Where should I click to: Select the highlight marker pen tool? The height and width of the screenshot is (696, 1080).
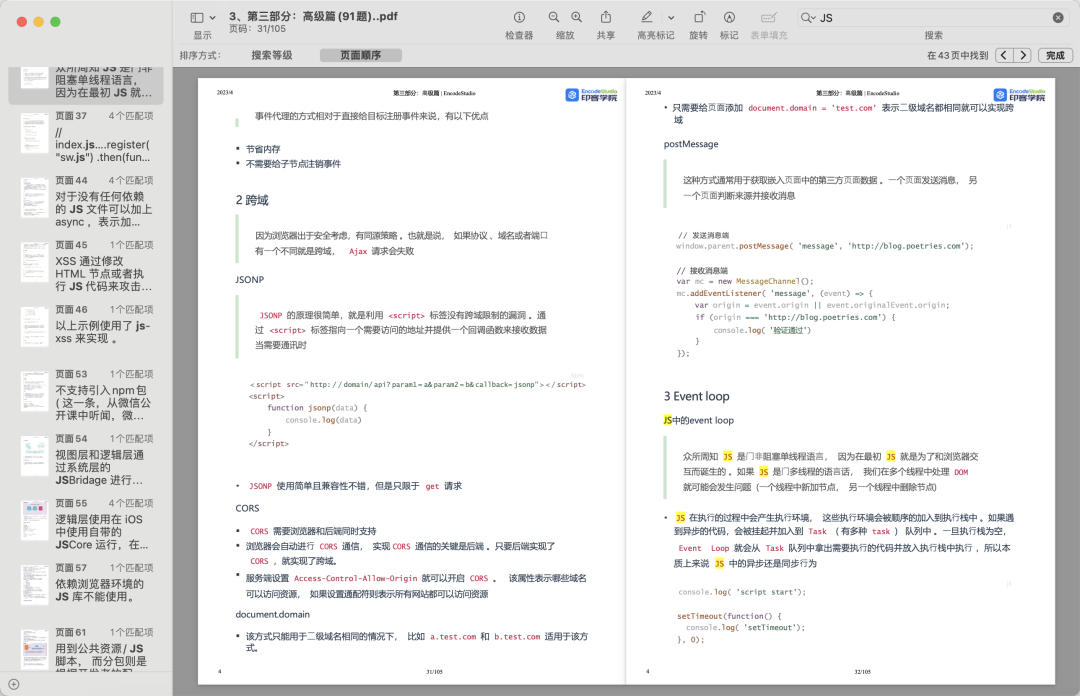point(646,17)
